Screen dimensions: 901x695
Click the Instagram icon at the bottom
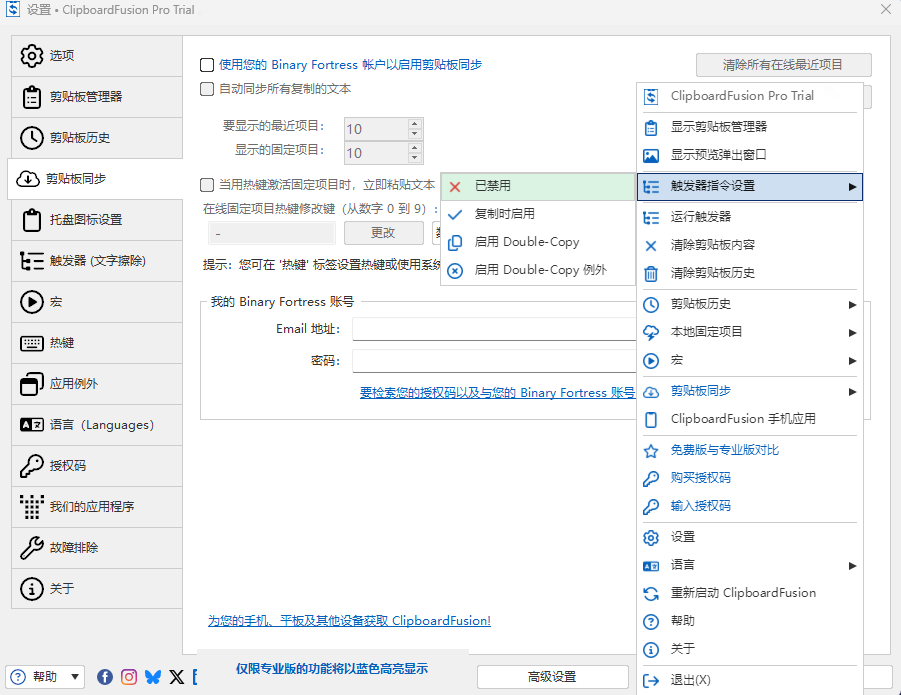click(x=129, y=676)
